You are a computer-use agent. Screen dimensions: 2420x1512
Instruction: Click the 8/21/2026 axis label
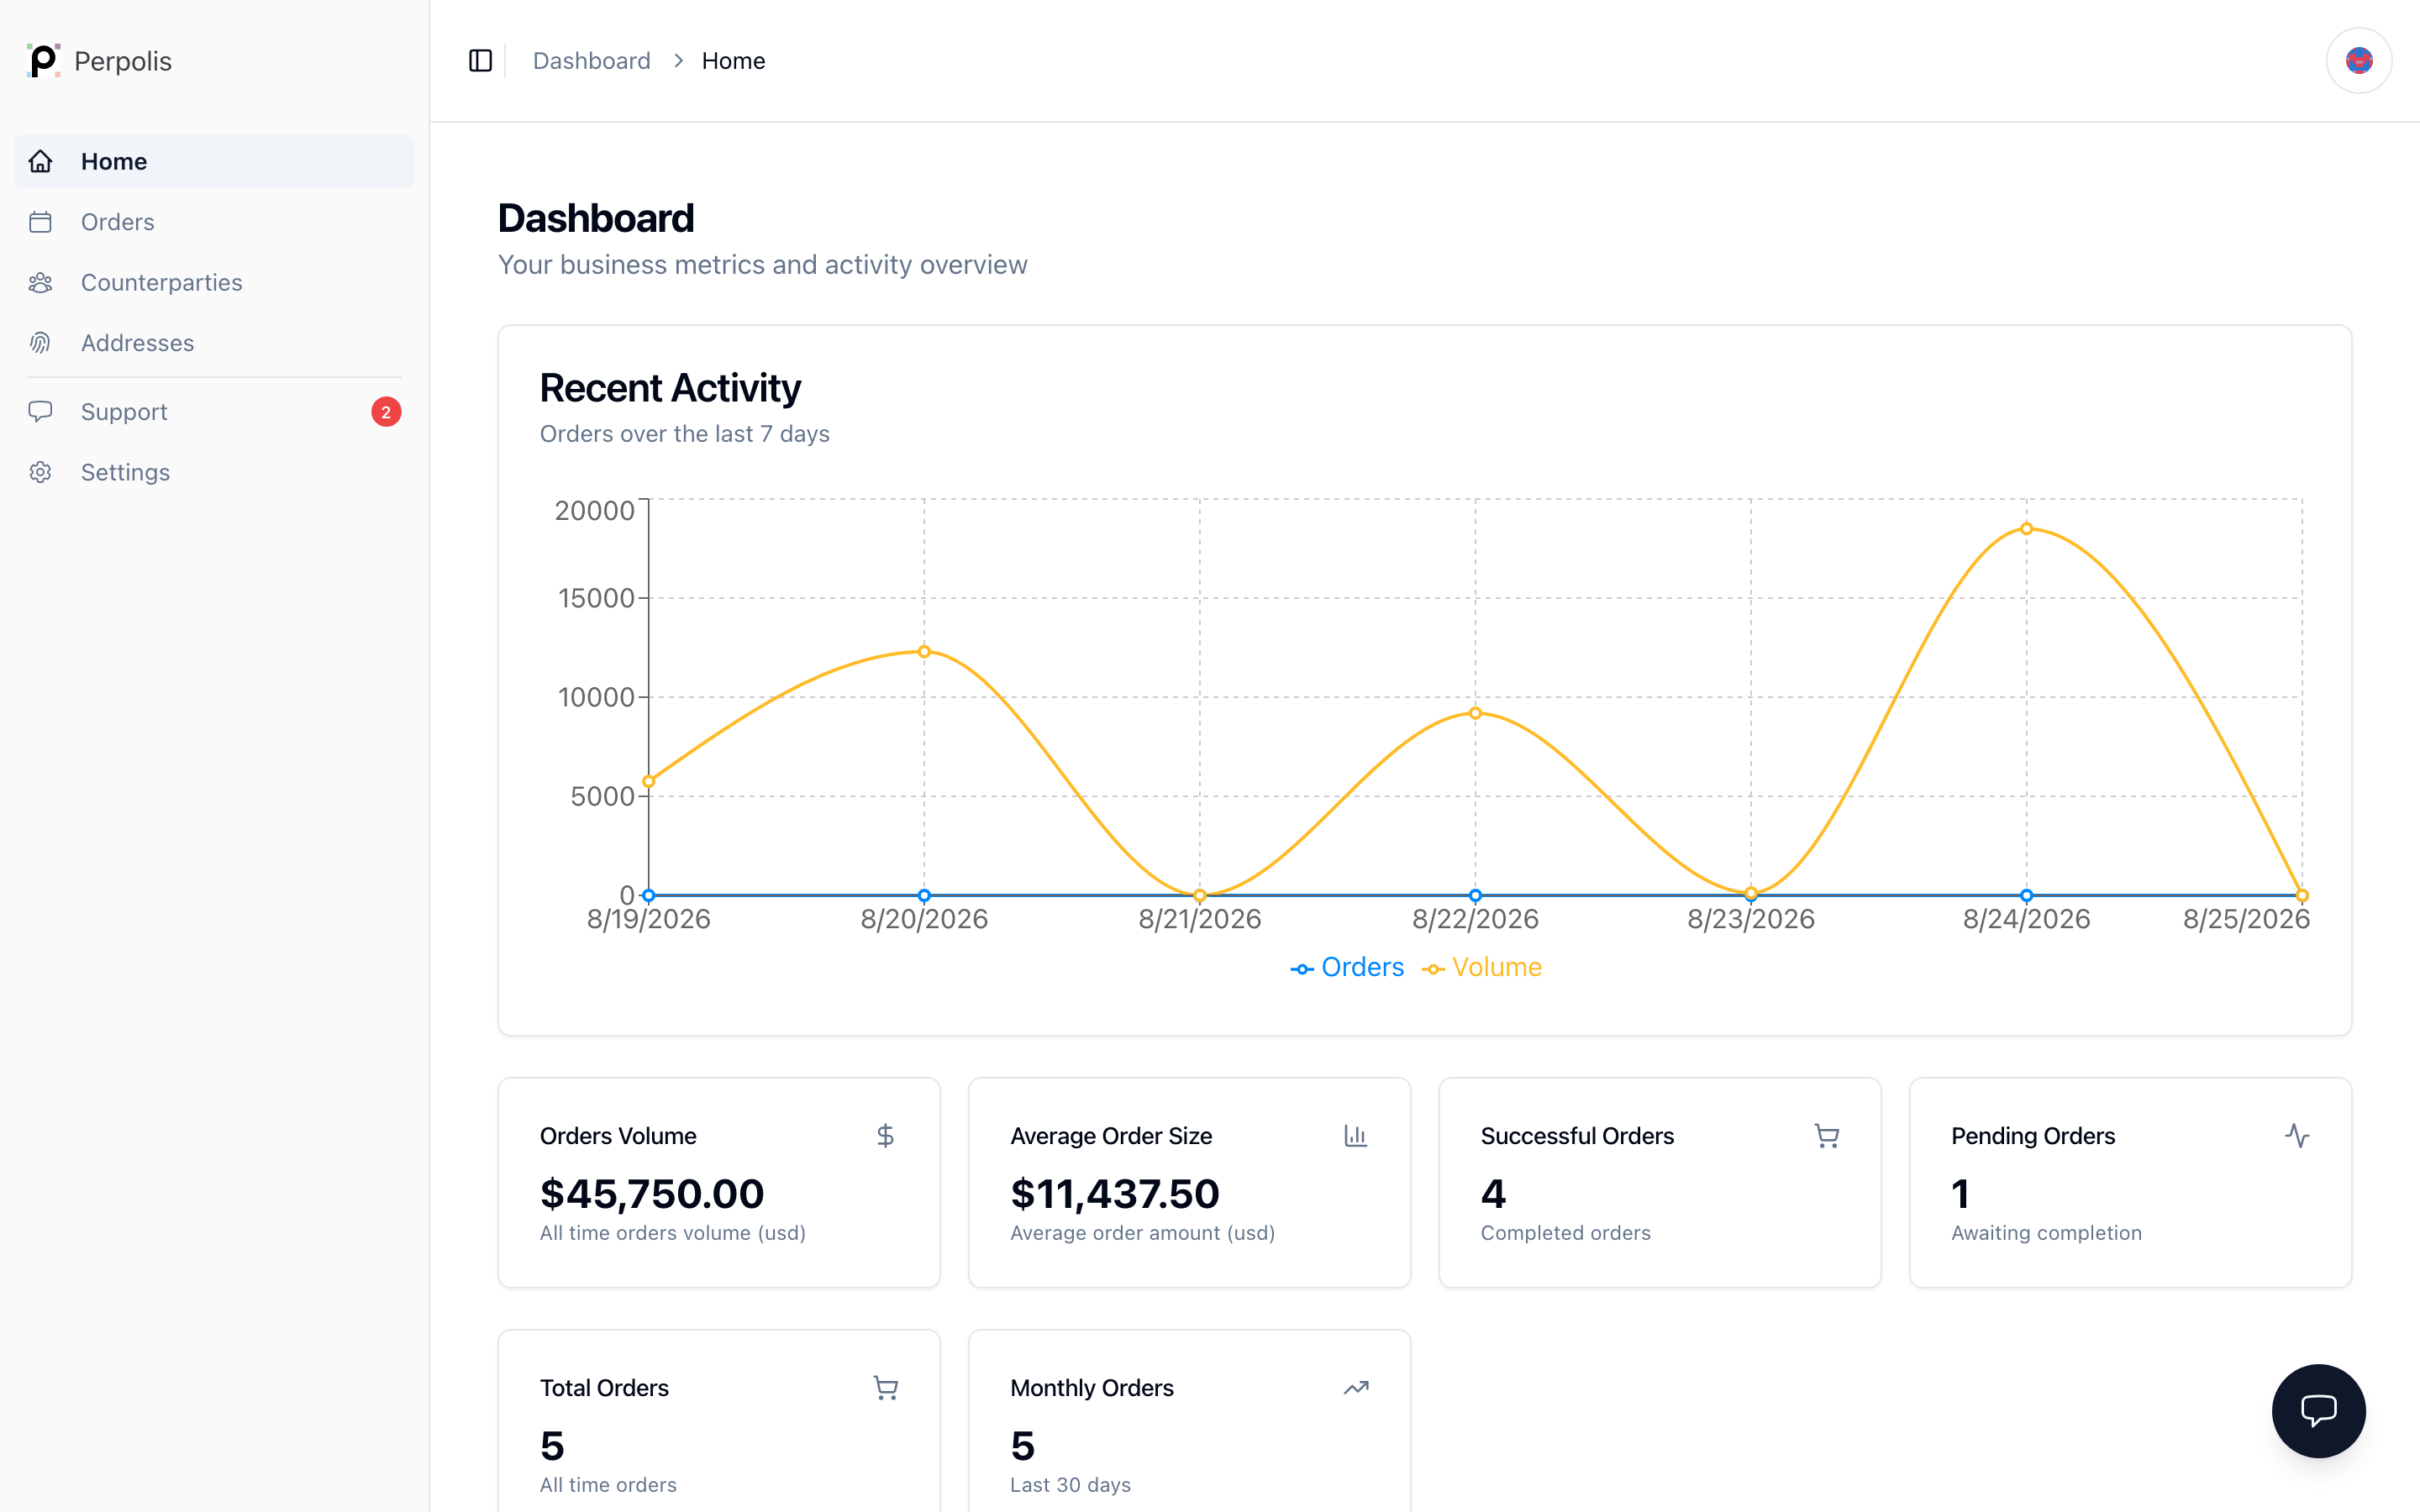[1199, 919]
